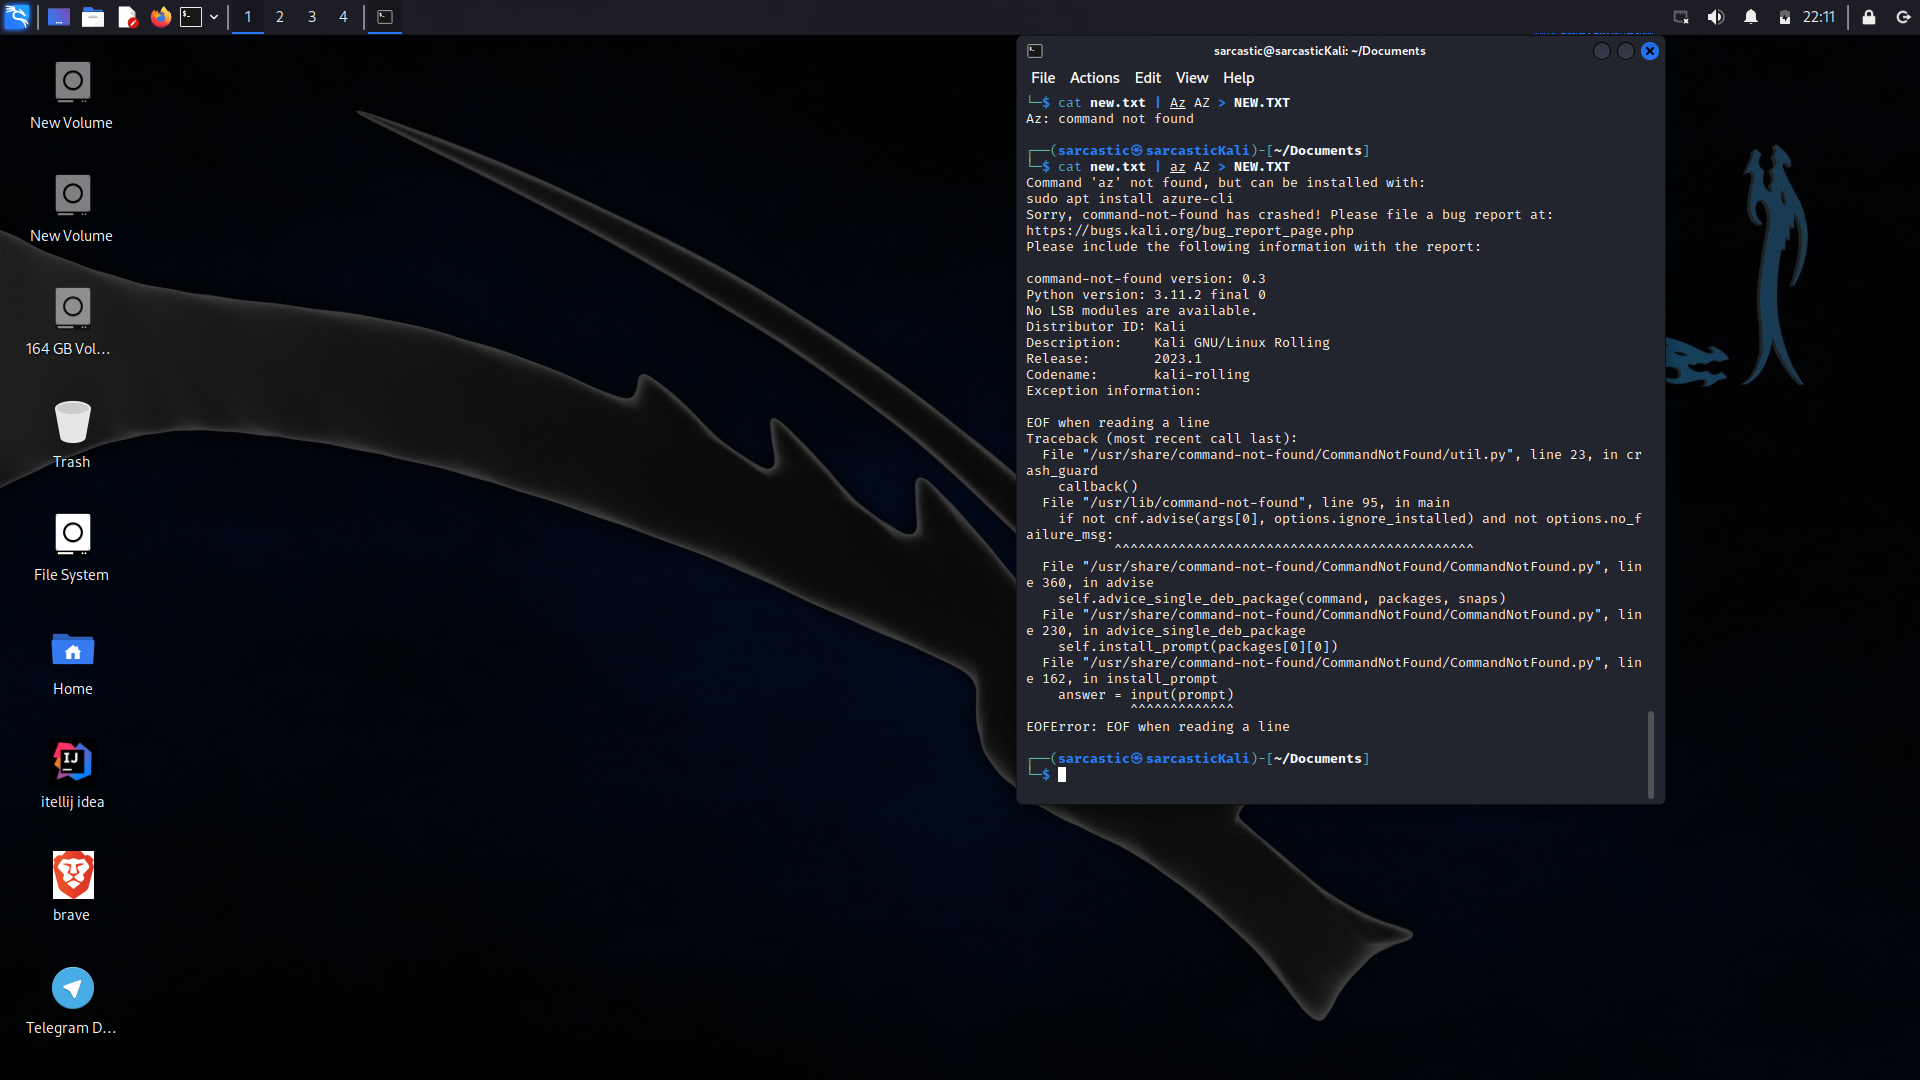The height and width of the screenshot is (1080, 1920).
Task: Click the volume speaker tray icon
Action: [1716, 17]
